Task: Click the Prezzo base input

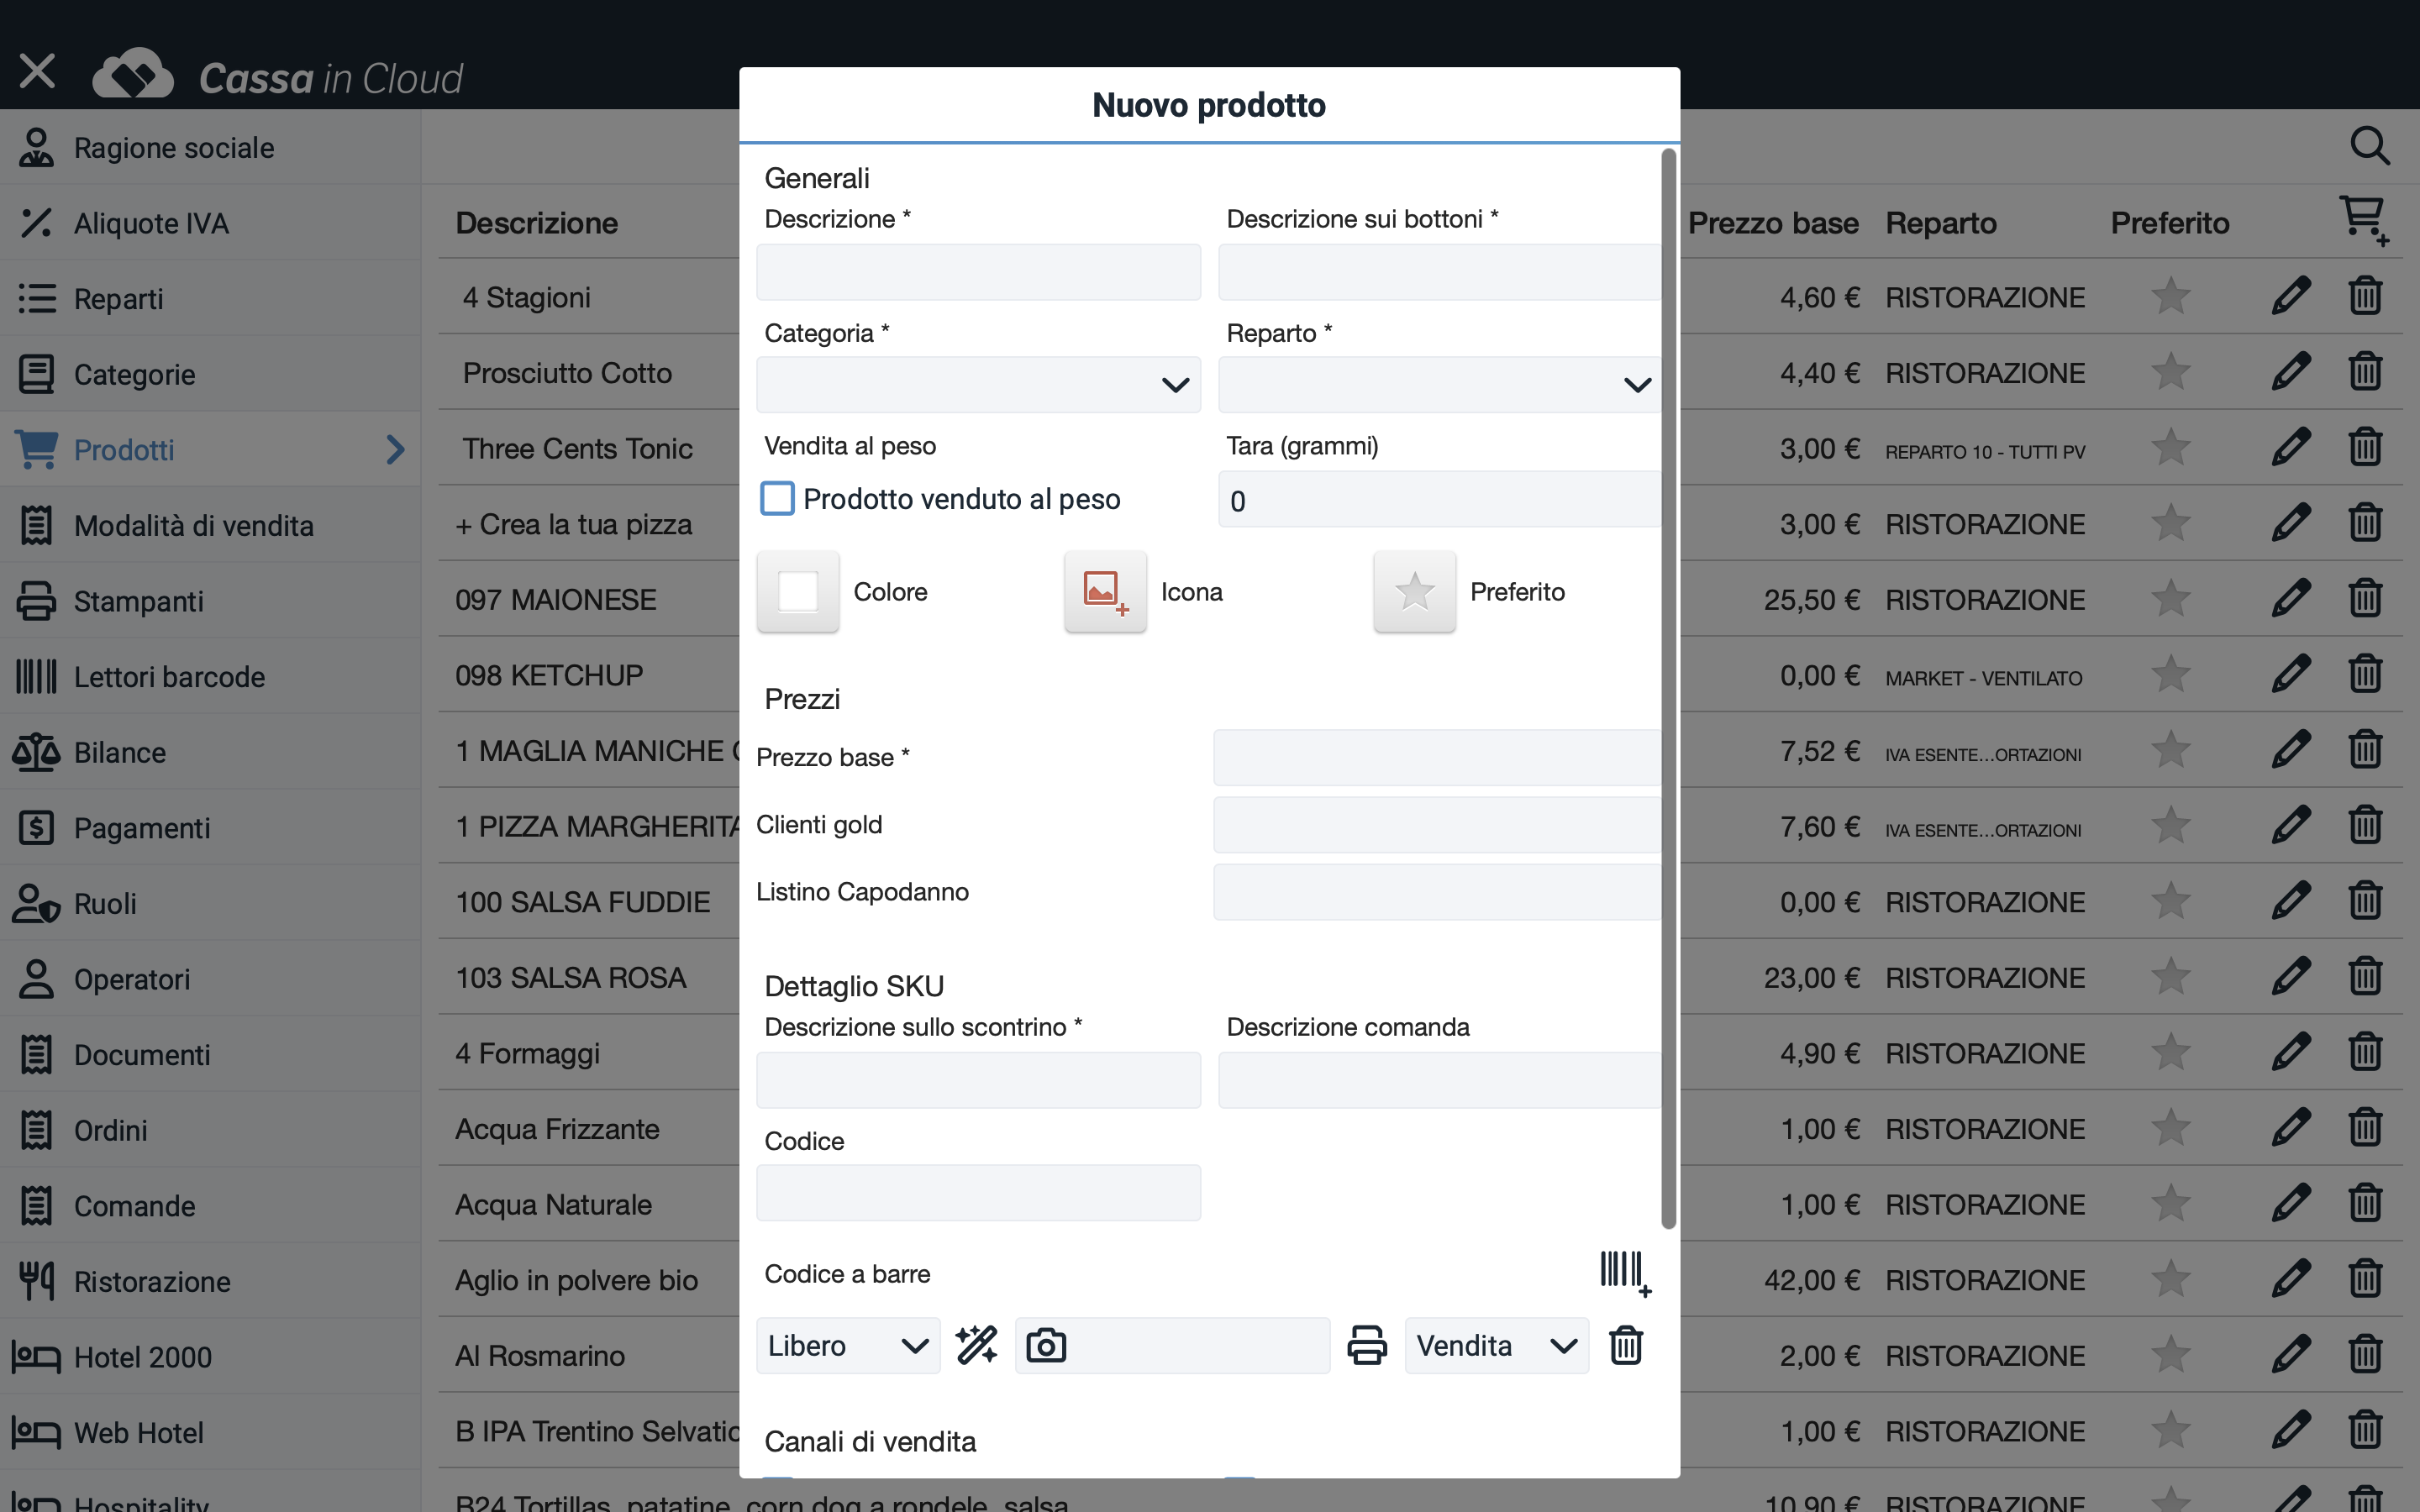Action: pos(1437,757)
